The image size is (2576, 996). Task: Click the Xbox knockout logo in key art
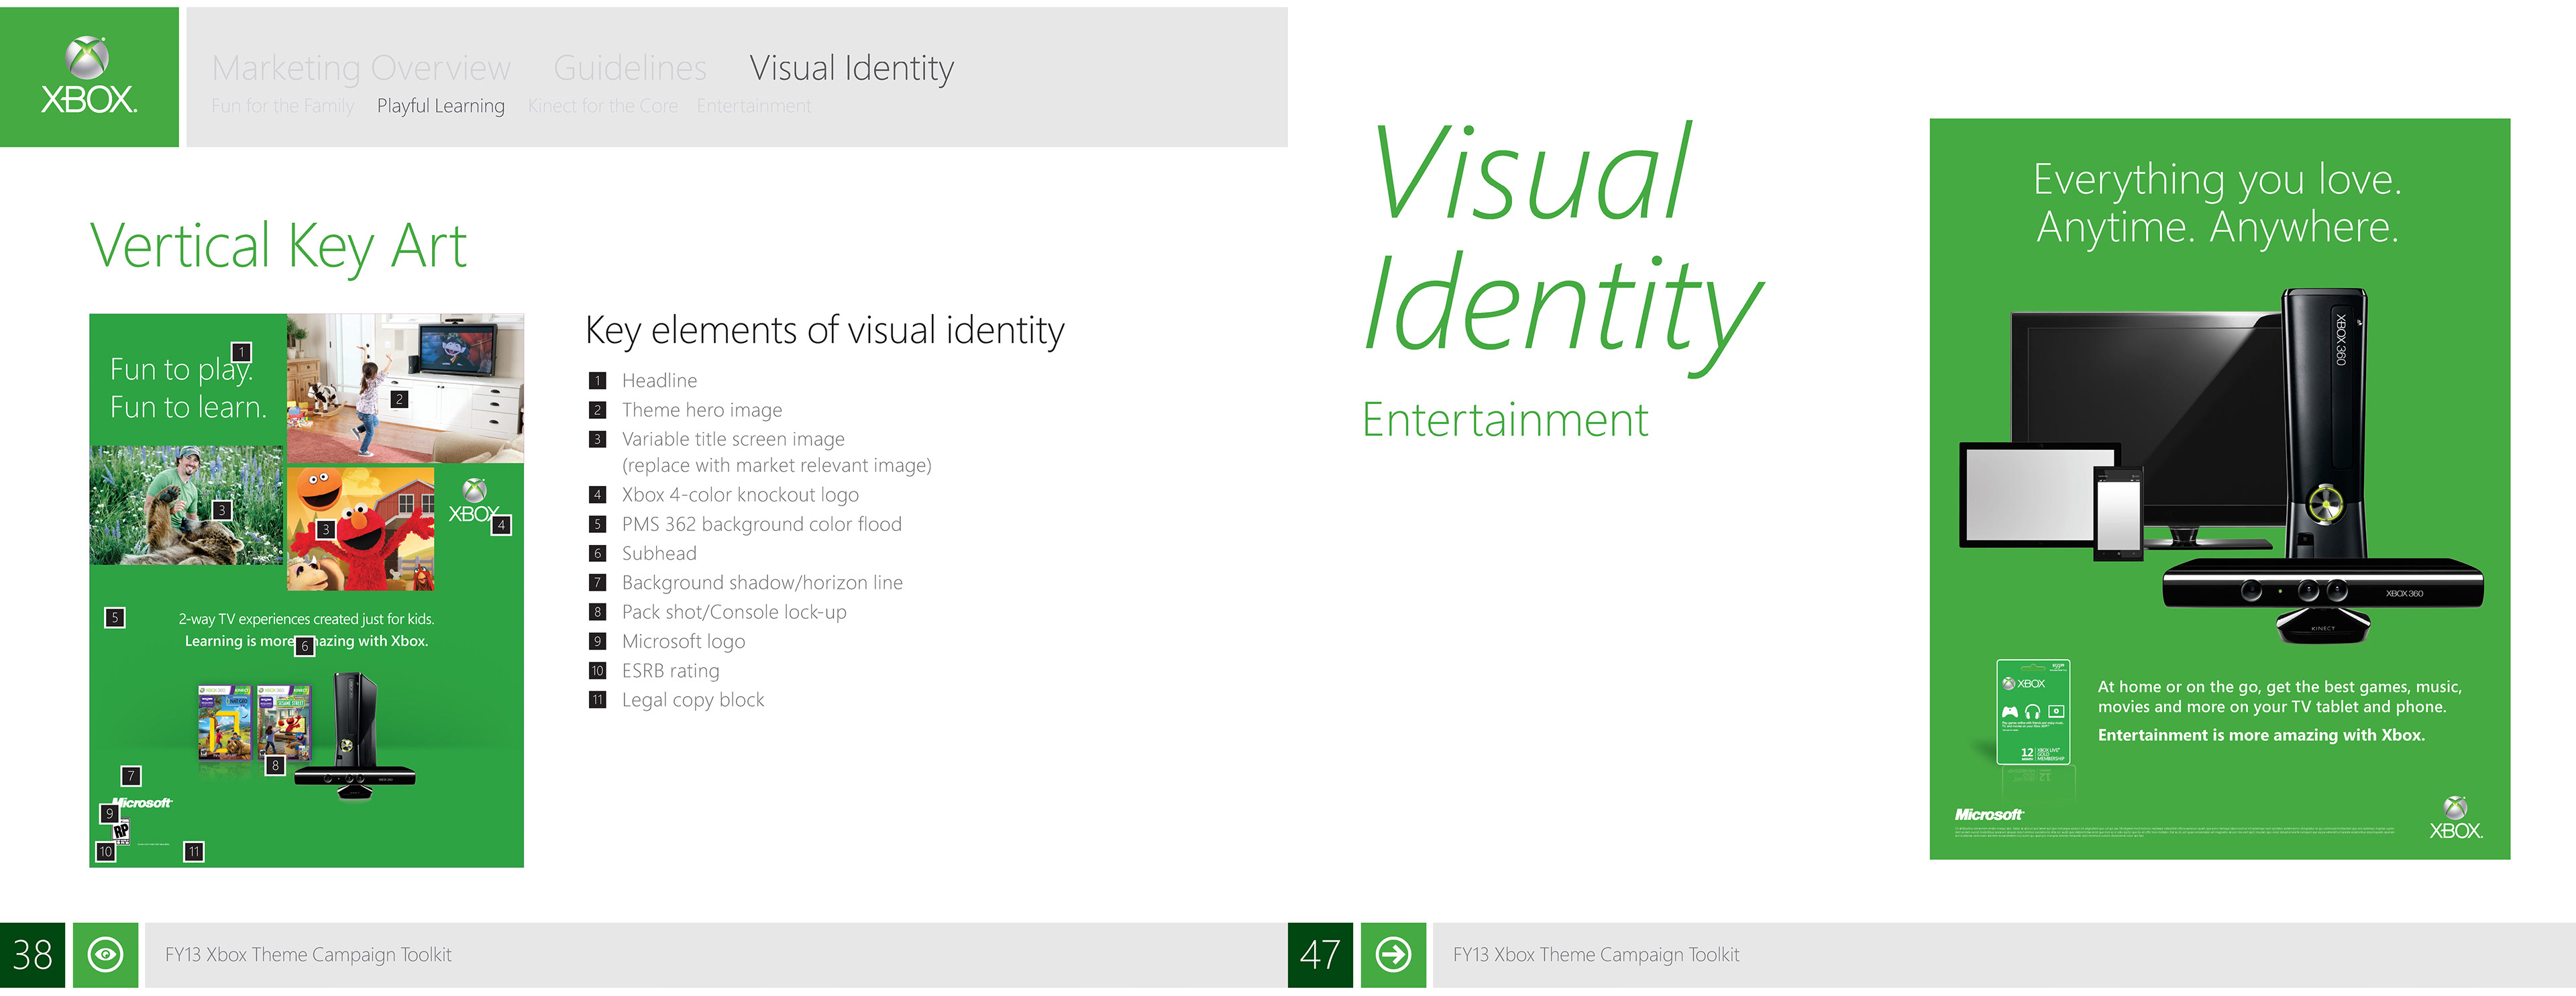pos(474,501)
